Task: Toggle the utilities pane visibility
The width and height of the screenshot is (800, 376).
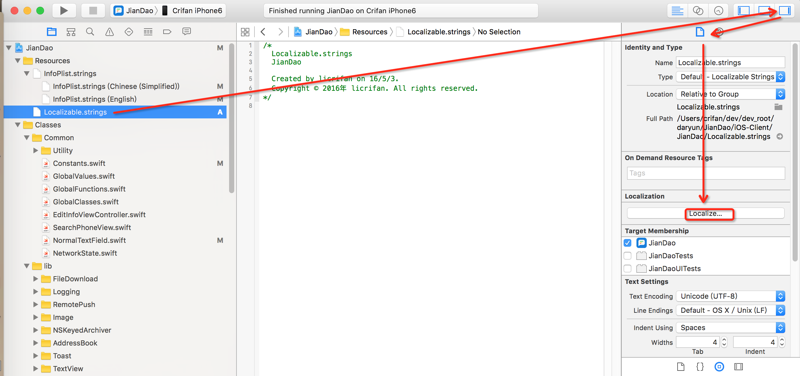Action: pos(784,11)
